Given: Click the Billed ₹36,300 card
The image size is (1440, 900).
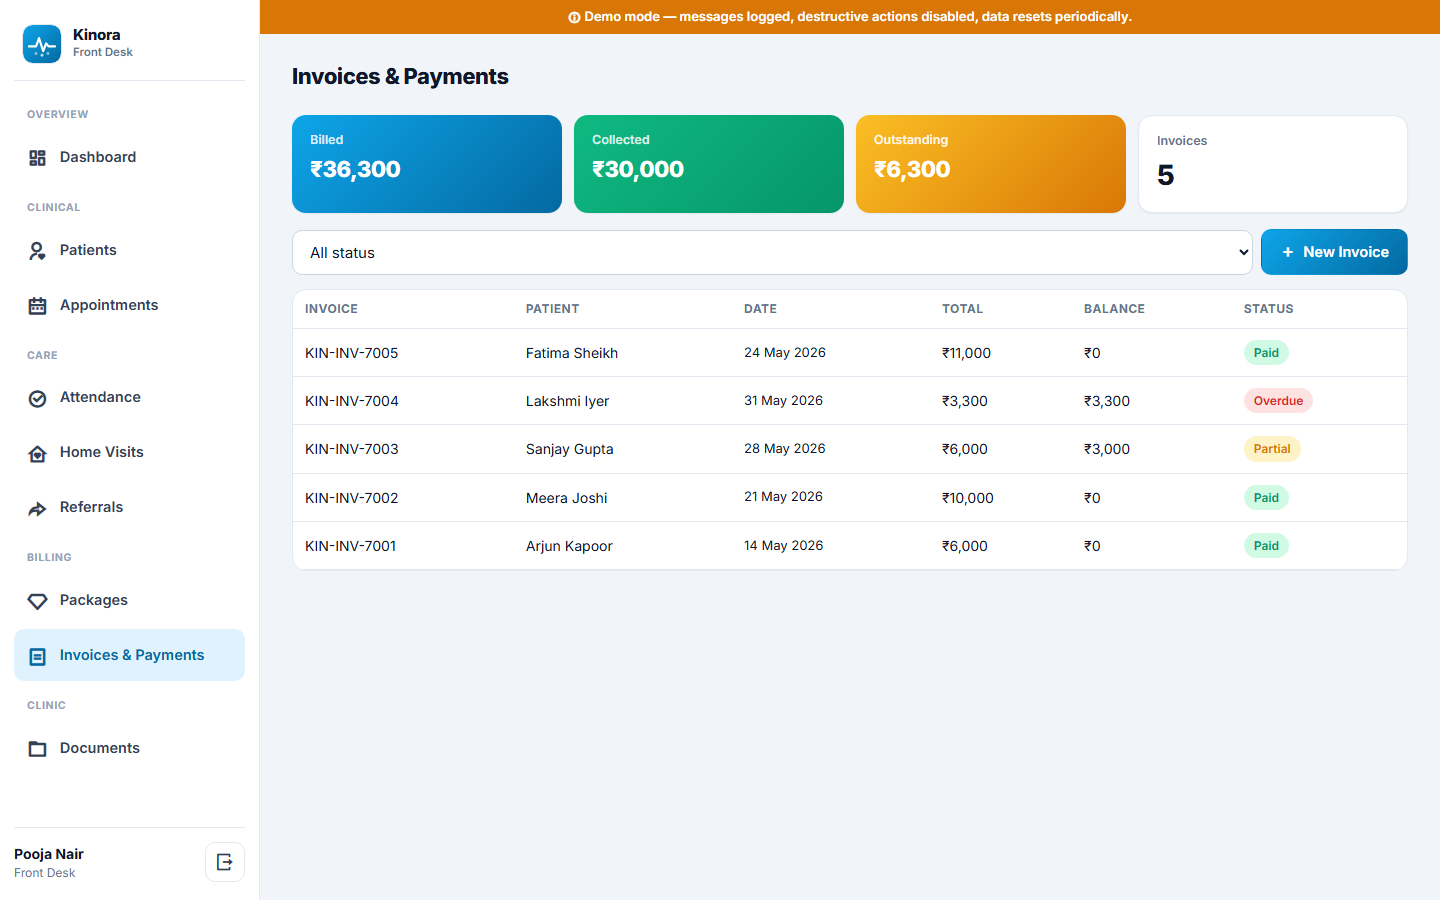Looking at the screenshot, I should pyautogui.click(x=427, y=164).
